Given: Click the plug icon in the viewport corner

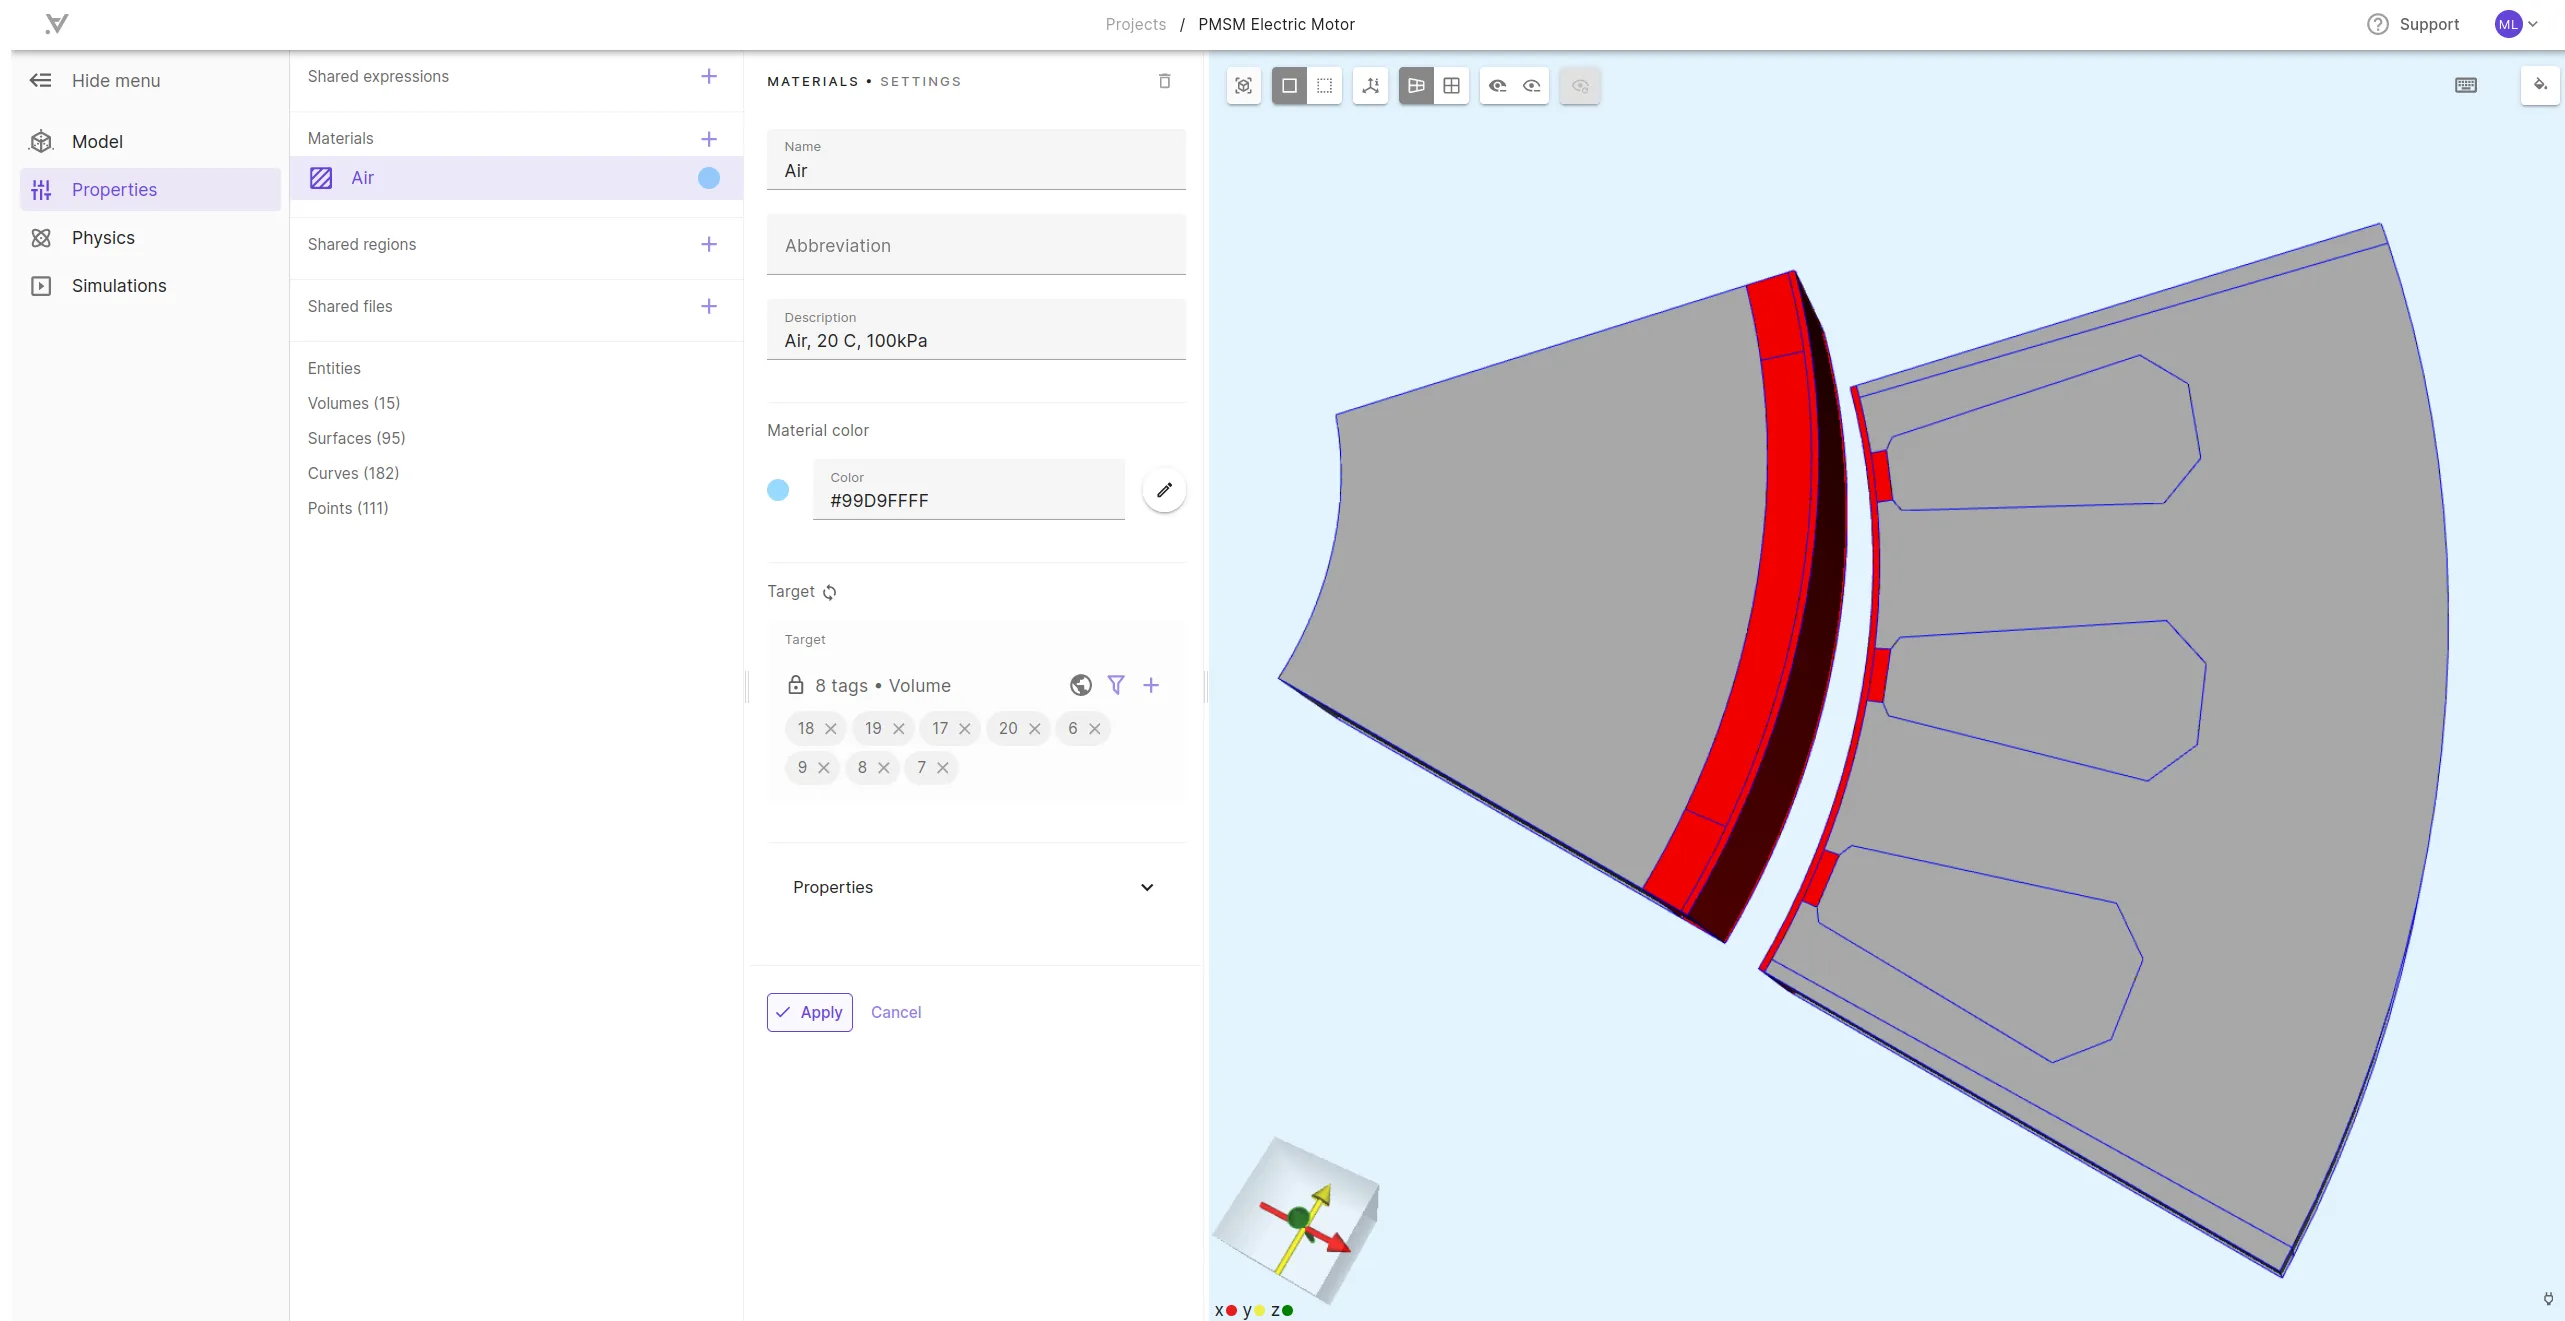Looking at the screenshot, I should tap(2548, 1299).
